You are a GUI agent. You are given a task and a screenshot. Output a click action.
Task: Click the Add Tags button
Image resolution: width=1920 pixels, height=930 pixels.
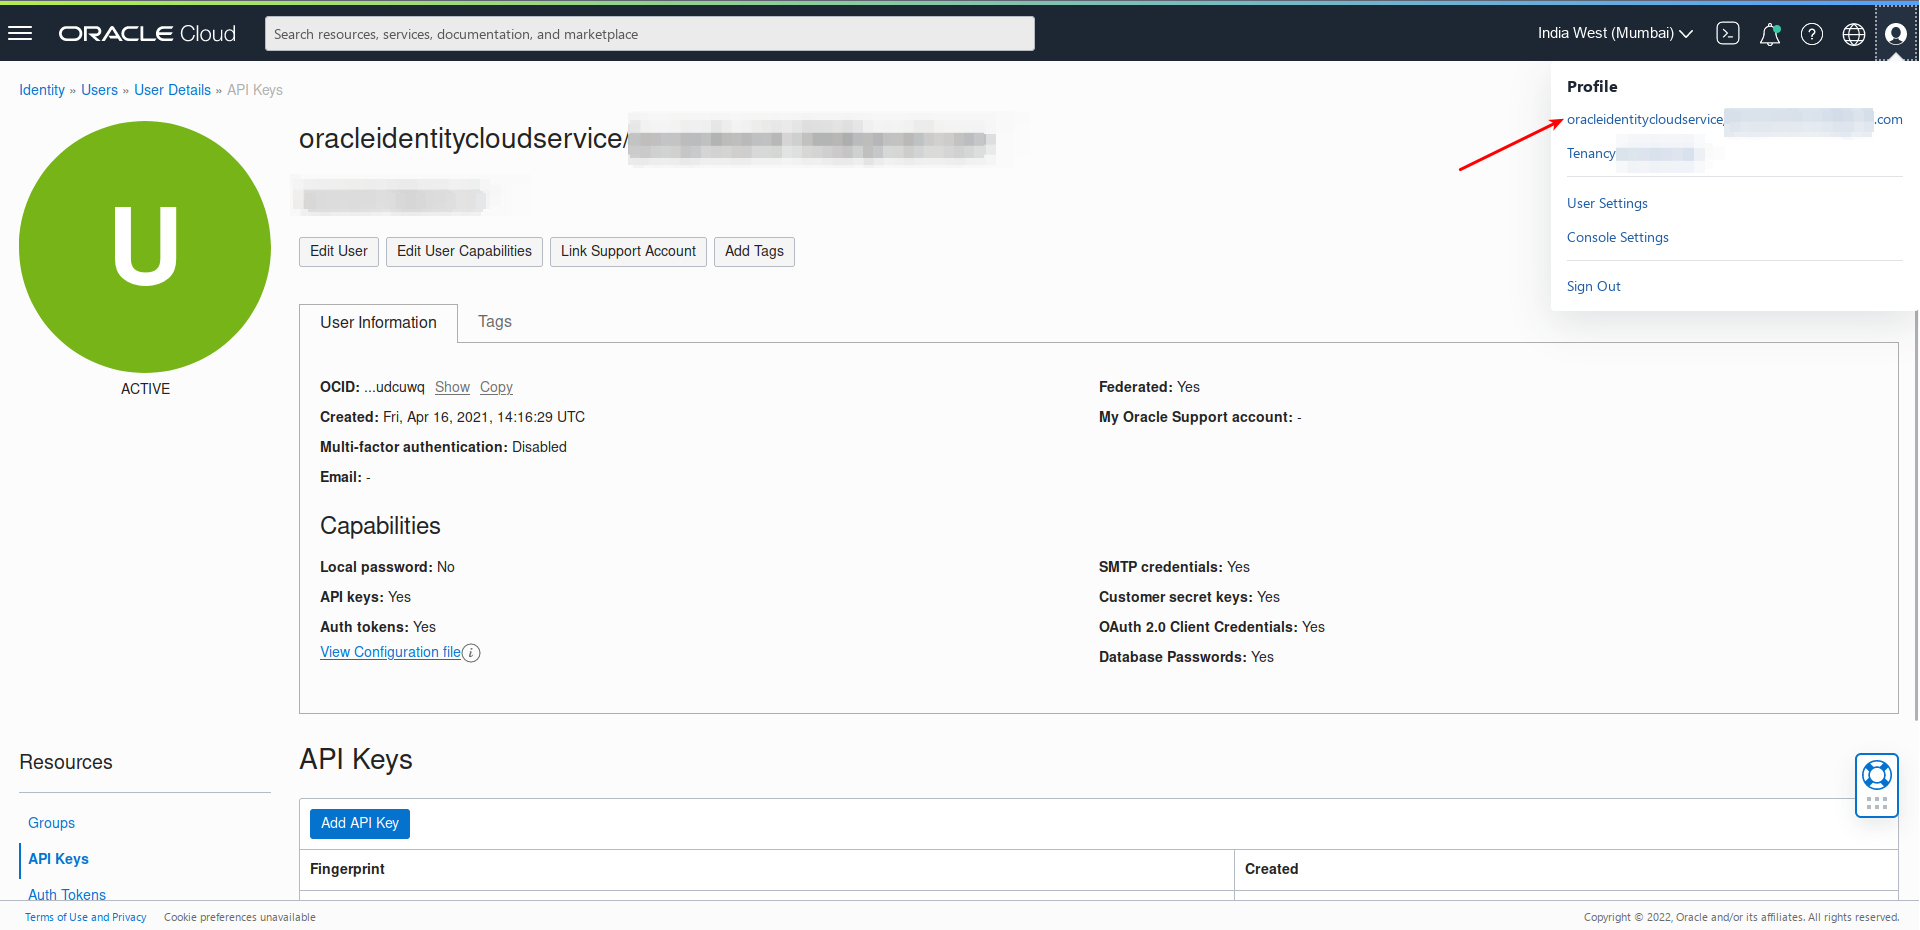(754, 252)
